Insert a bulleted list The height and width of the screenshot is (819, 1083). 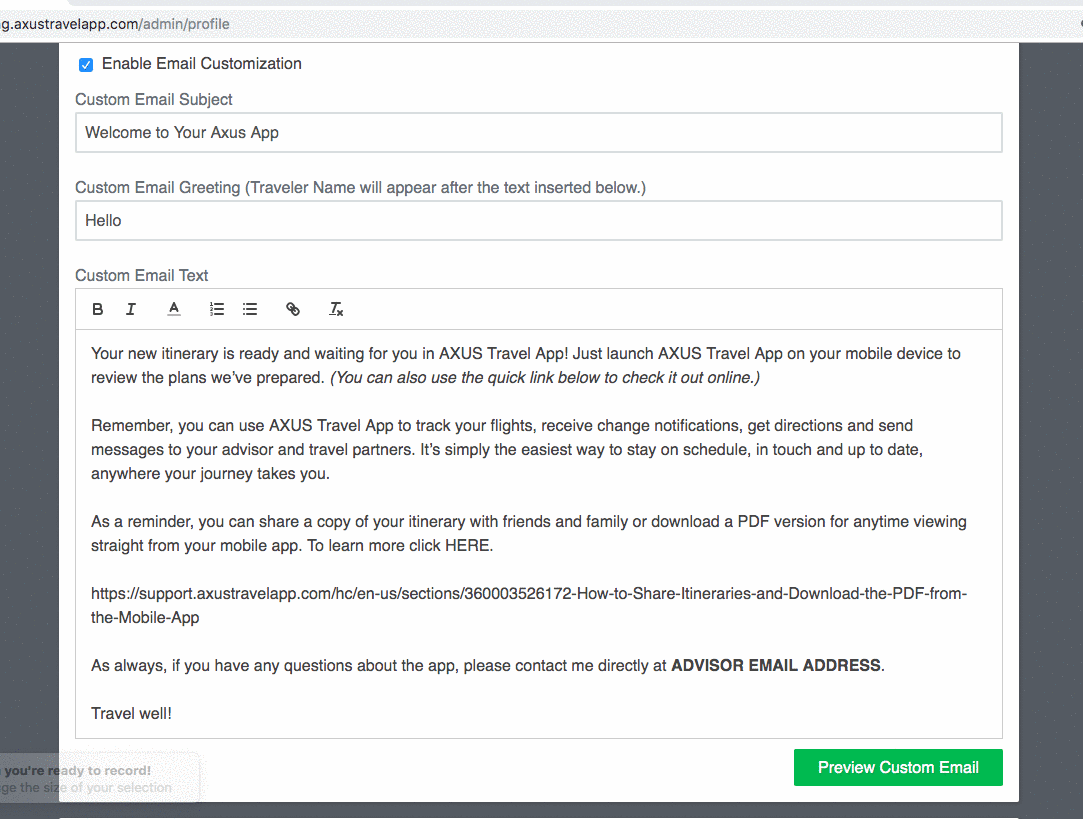[250, 309]
